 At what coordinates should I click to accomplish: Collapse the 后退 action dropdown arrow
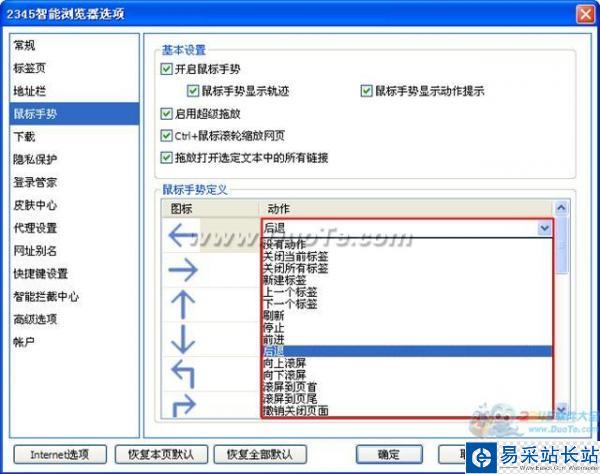(x=545, y=229)
